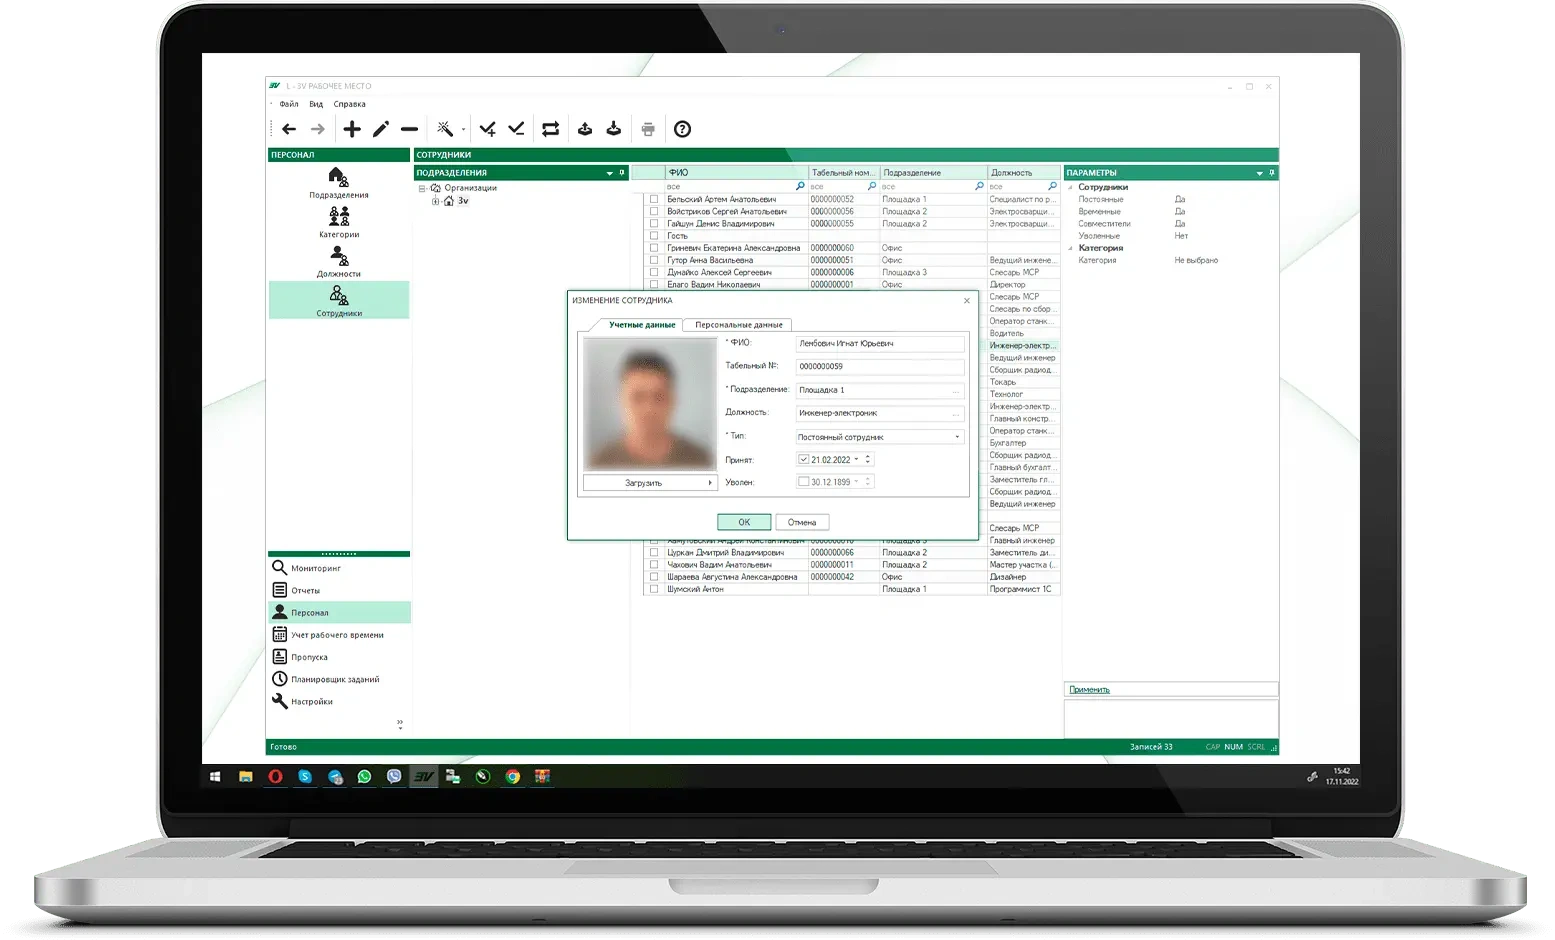
Task: Open Chrome from the Windows taskbar
Action: tap(512, 776)
